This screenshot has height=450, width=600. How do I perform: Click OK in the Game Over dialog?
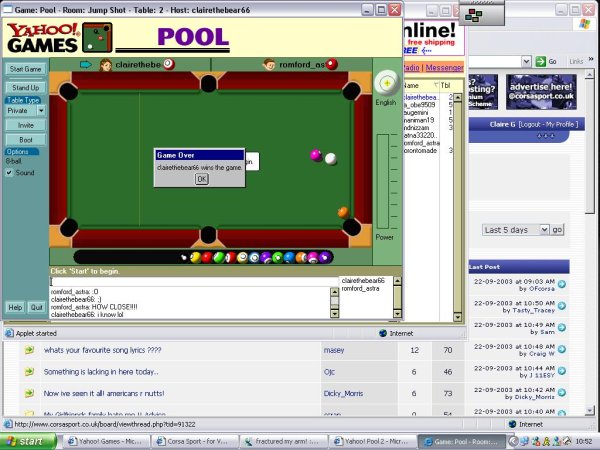(x=202, y=179)
